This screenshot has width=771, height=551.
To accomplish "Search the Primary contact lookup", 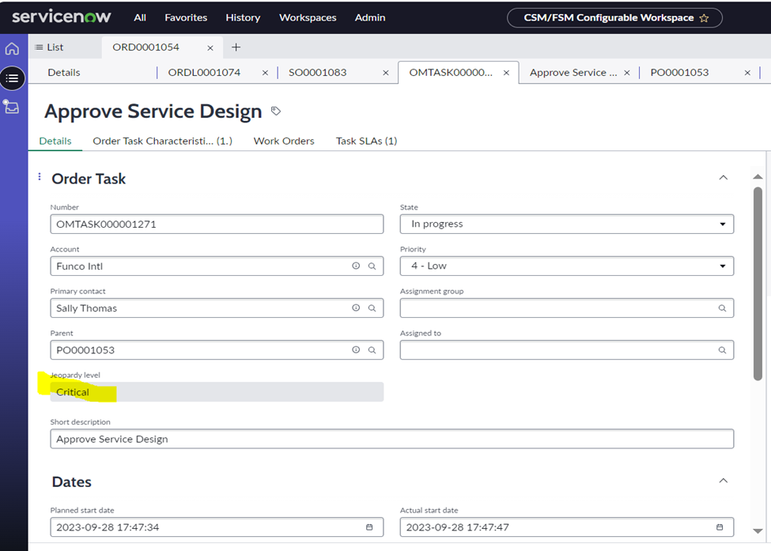I will pos(372,308).
